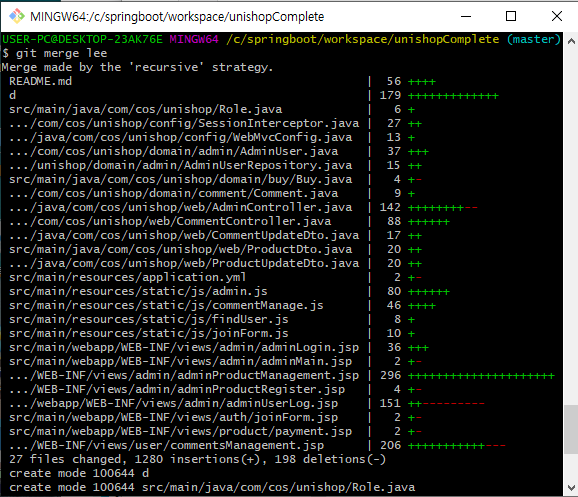
Task: Click the AdminUserRepository.java file path
Action: click(x=181, y=165)
